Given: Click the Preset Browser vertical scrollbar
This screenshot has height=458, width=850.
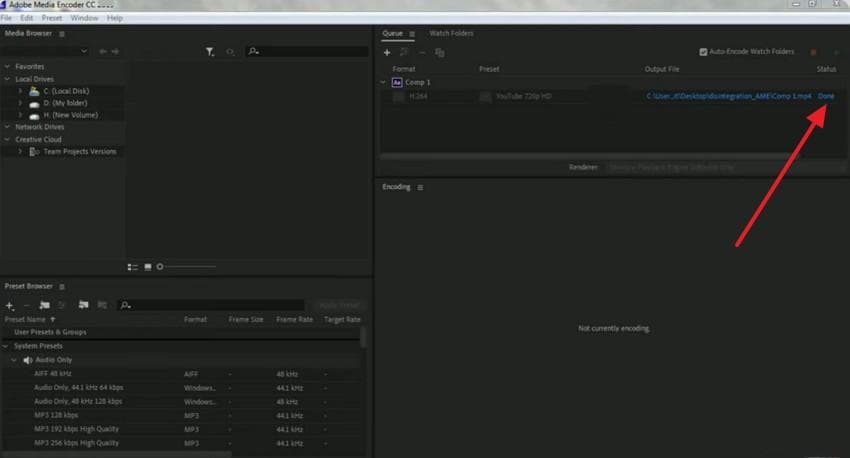Looking at the screenshot, I should pyautogui.click(x=363, y=337).
